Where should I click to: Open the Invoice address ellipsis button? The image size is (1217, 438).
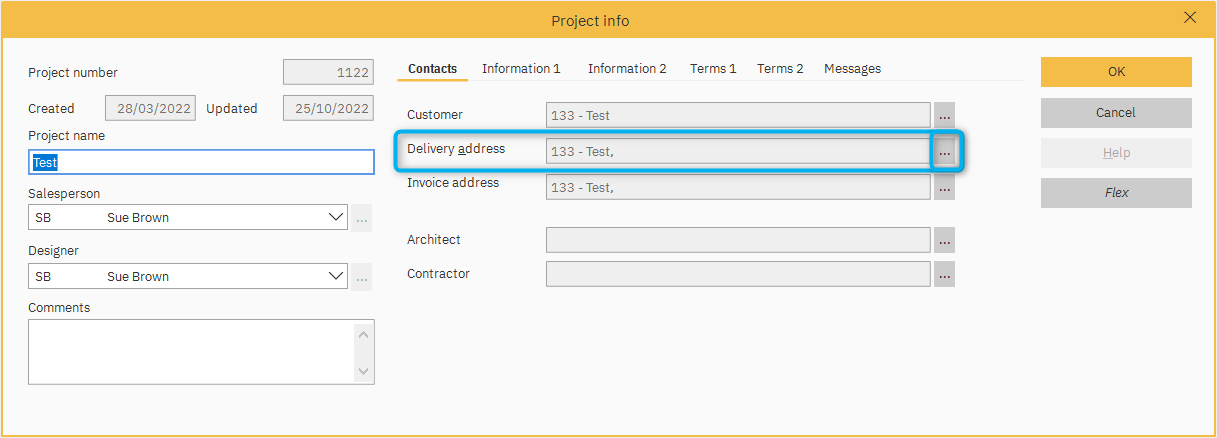[944, 187]
